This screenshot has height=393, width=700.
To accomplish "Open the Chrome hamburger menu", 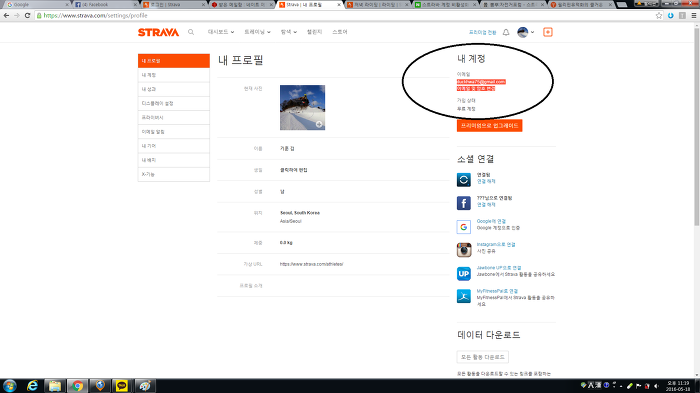I will [x=694, y=15].
